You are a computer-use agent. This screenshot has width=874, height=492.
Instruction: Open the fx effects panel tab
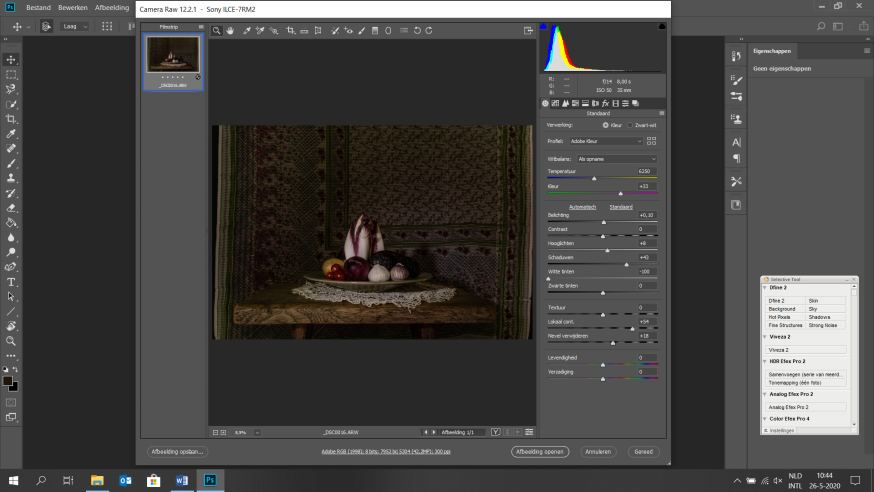(x=605, y=103)
